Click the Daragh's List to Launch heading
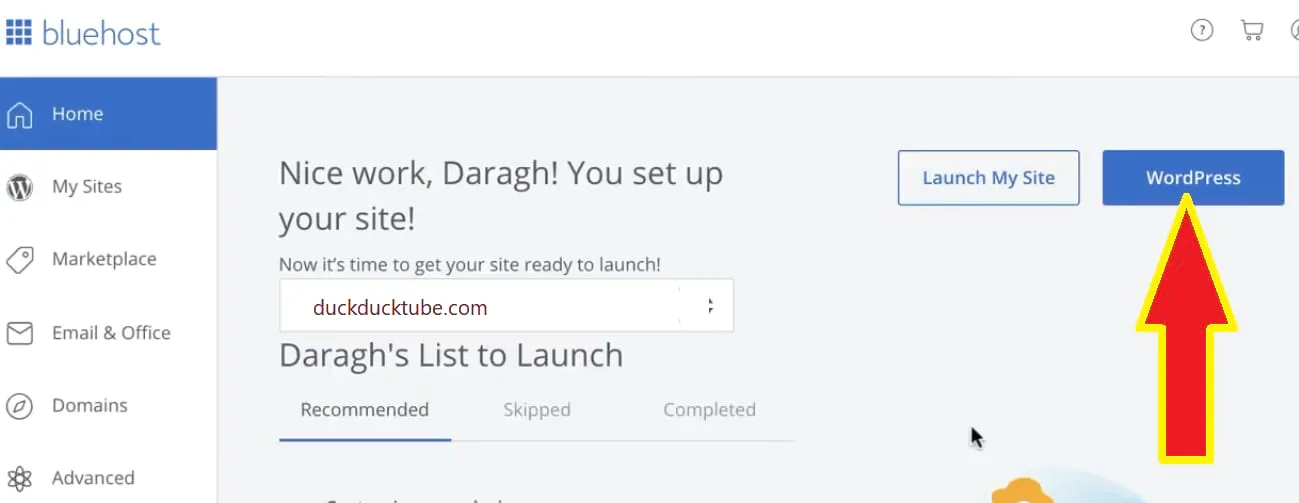Image resolution: width=1299 pixels, height=503 pixels. [451, 355]
